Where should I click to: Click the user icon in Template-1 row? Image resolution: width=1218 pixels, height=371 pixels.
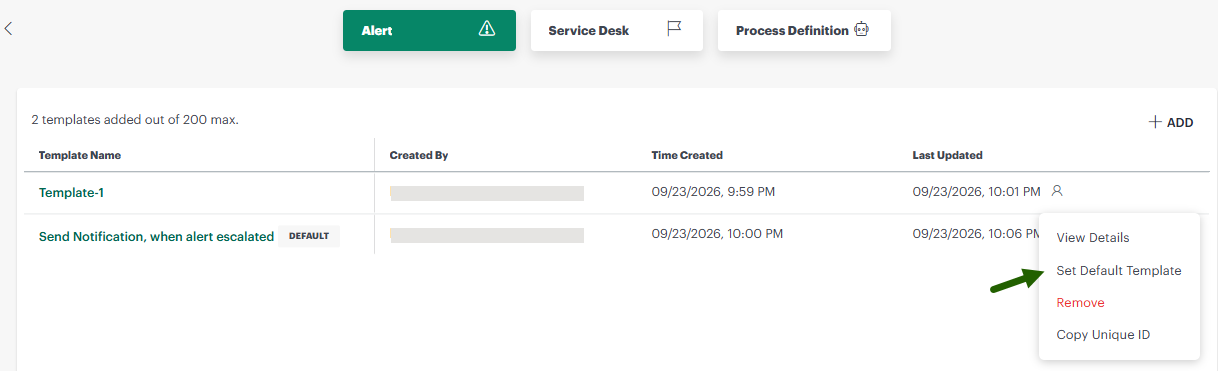[1057, 190]
